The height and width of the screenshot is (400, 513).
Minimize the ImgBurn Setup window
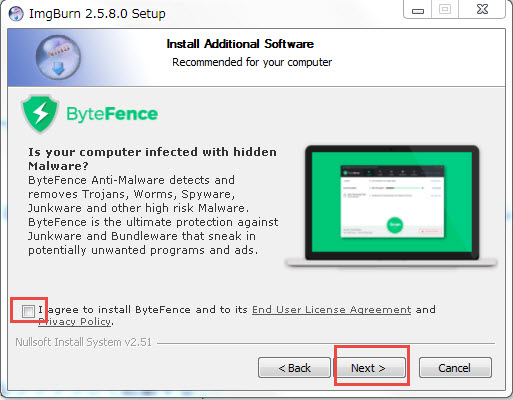418,10
